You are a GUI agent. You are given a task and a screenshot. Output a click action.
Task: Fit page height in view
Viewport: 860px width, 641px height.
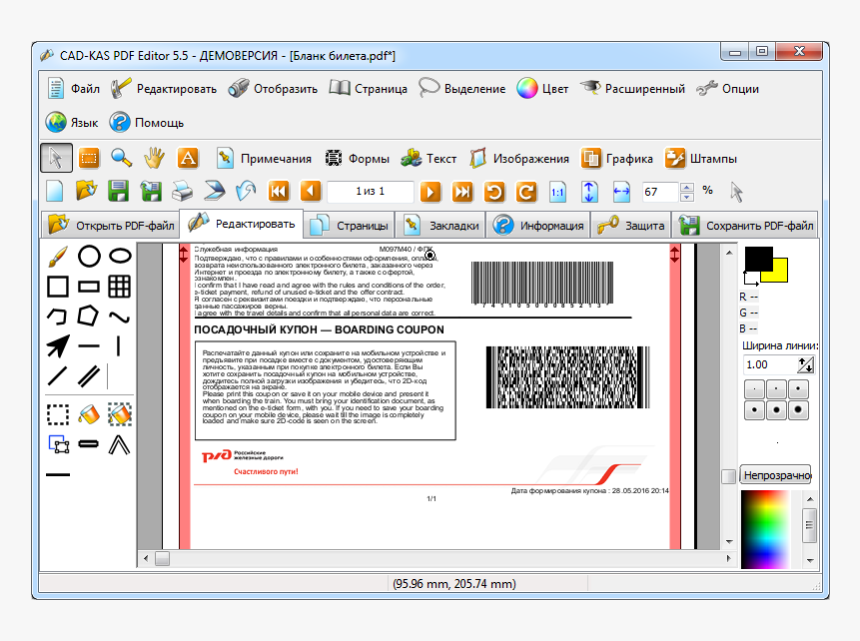coord(589,192)
